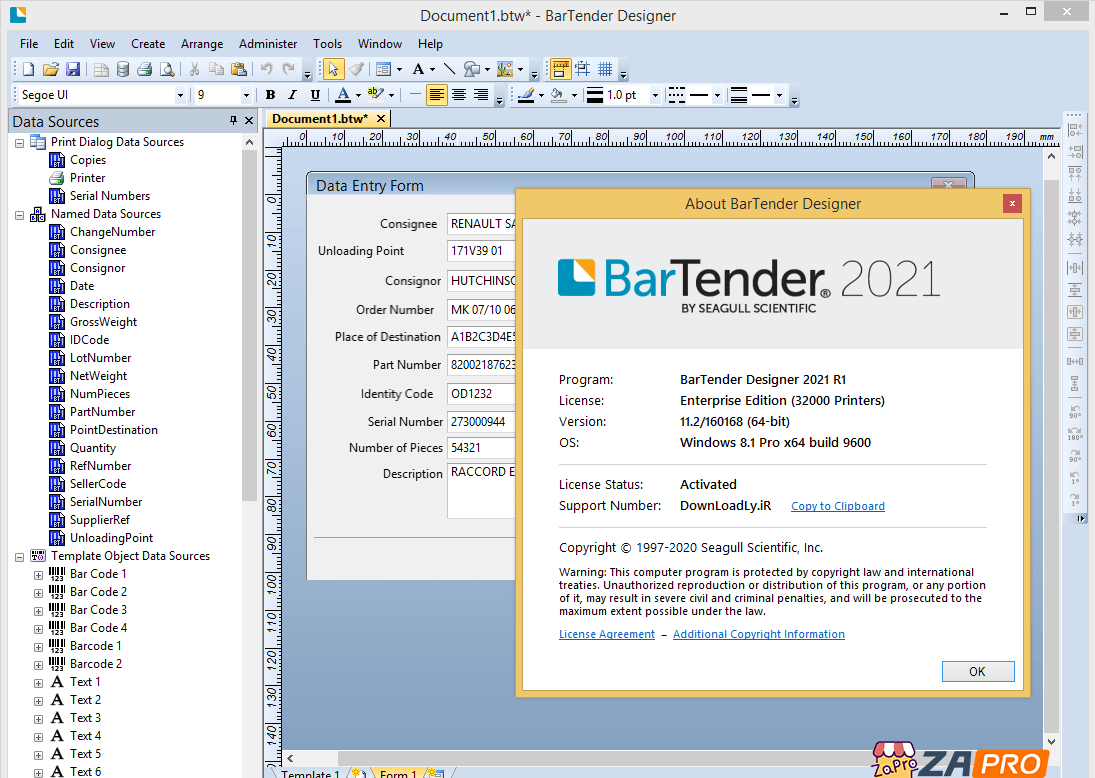Open the 1.0 pt line thickness dropdown
Viewport: 1095px width, 778px height.
655,95
